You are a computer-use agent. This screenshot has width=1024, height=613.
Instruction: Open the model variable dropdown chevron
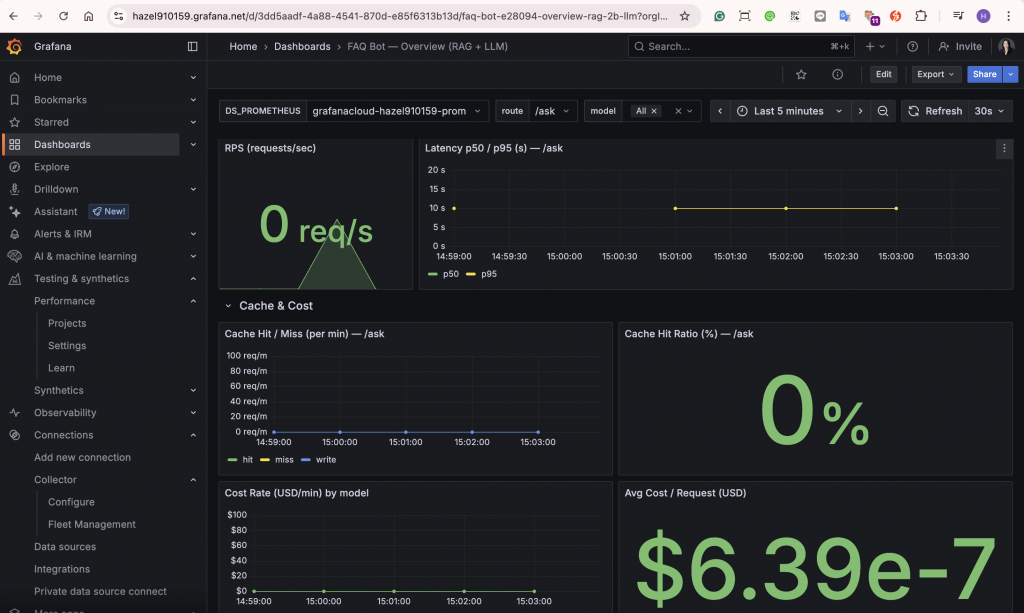point(690,111)
